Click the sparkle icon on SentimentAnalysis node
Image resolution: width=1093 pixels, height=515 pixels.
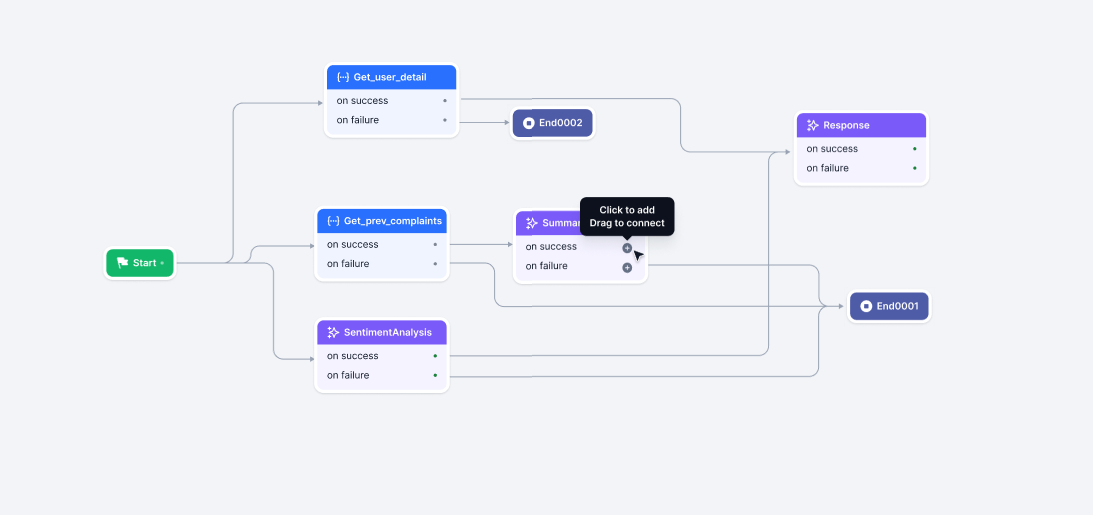click(333, 332)
